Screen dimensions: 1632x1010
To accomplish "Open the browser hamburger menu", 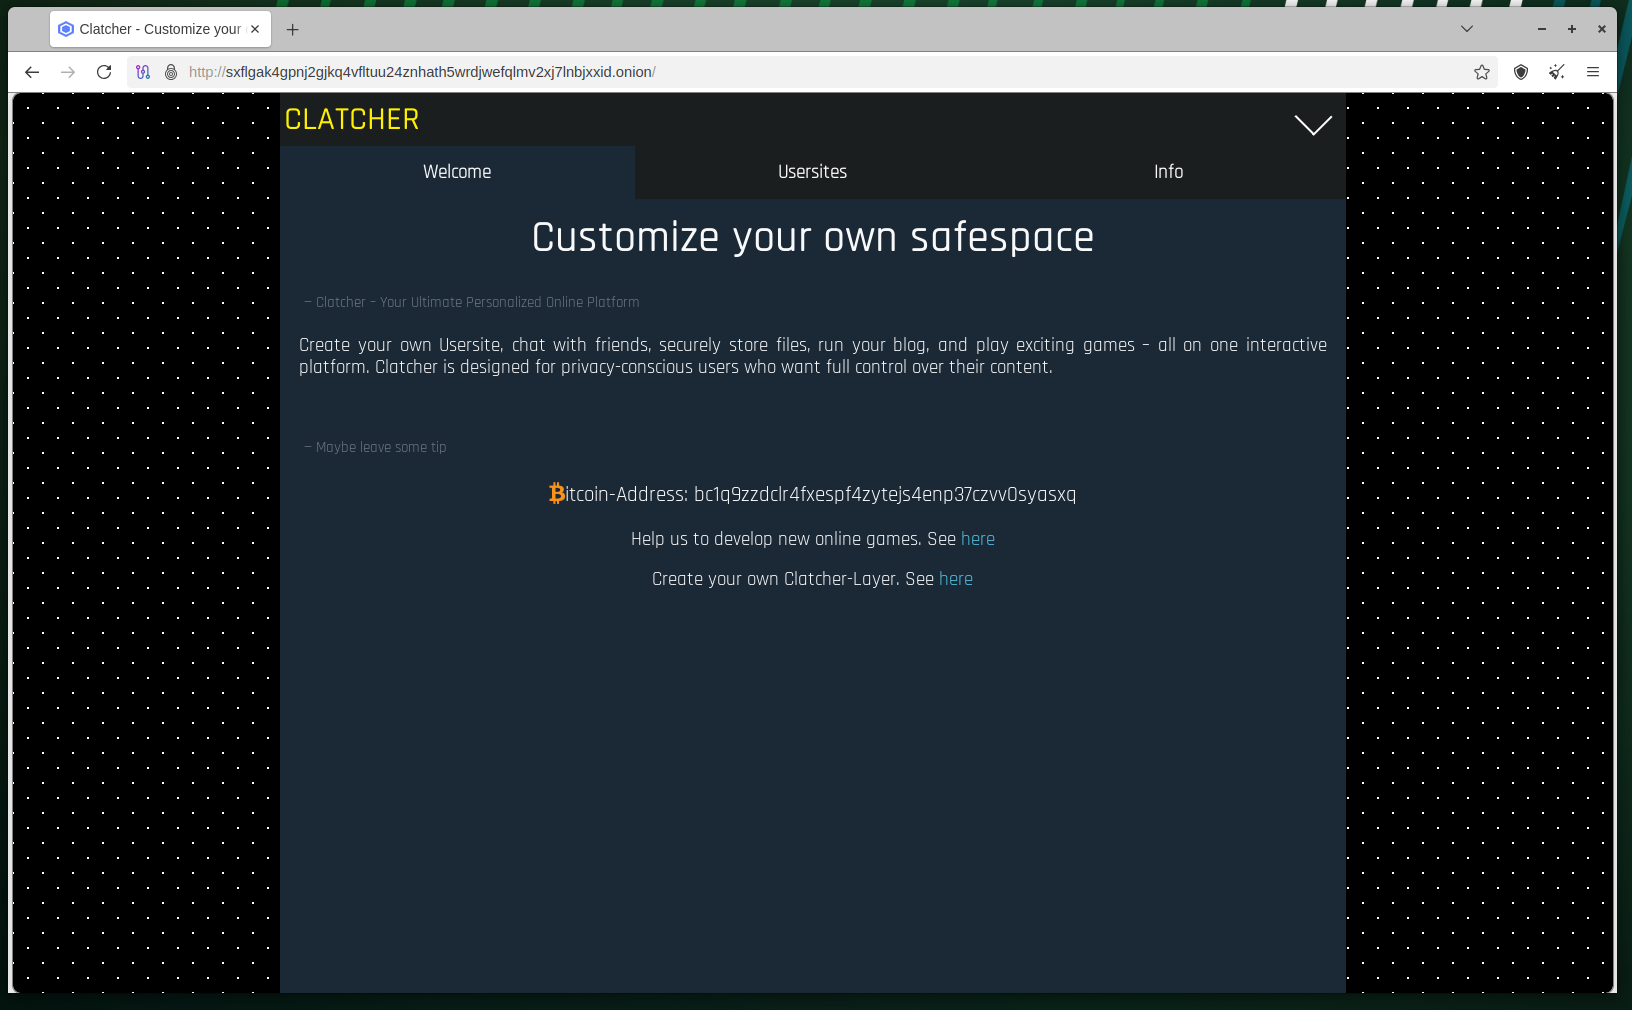I will (x=1593, y=72).
